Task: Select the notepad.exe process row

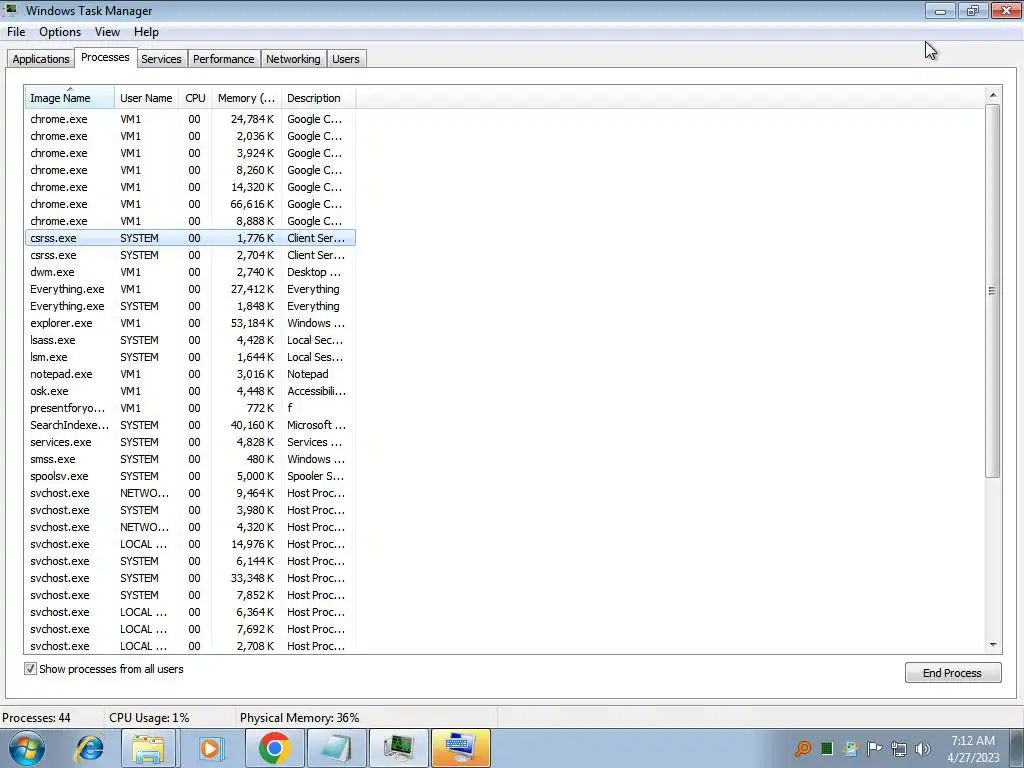Action: (190, 374)
